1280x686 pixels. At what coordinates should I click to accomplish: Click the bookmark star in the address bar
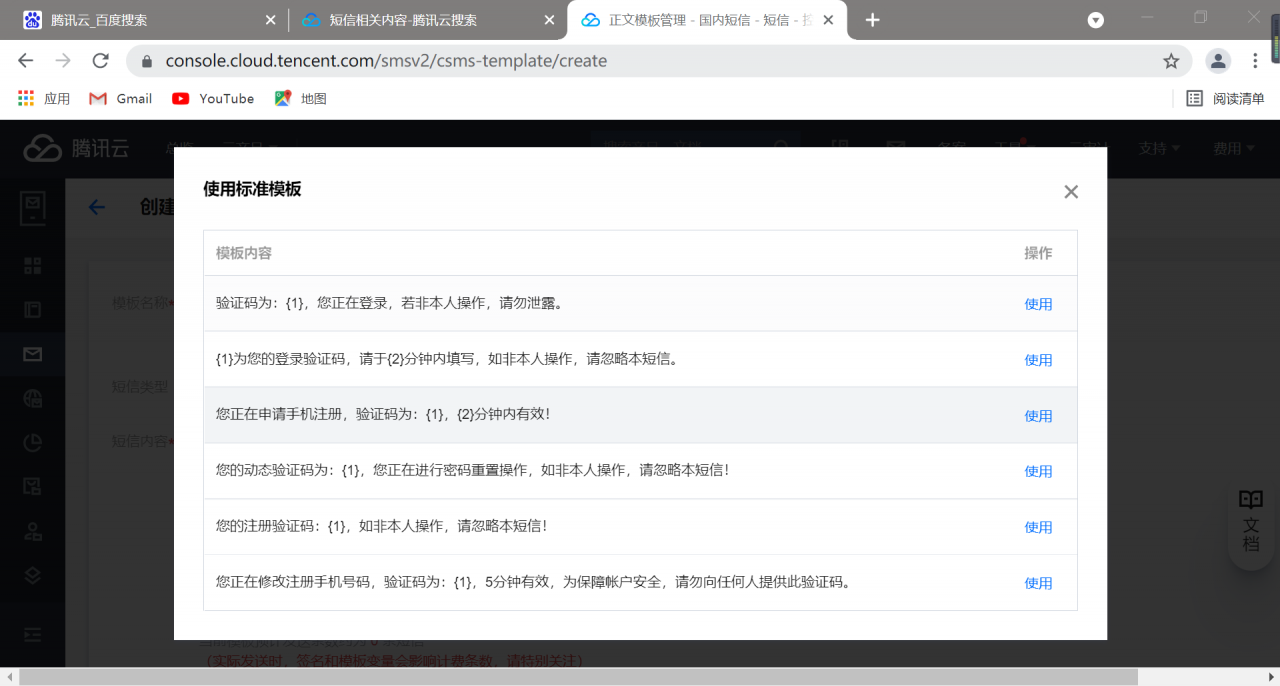[1171, 61]
